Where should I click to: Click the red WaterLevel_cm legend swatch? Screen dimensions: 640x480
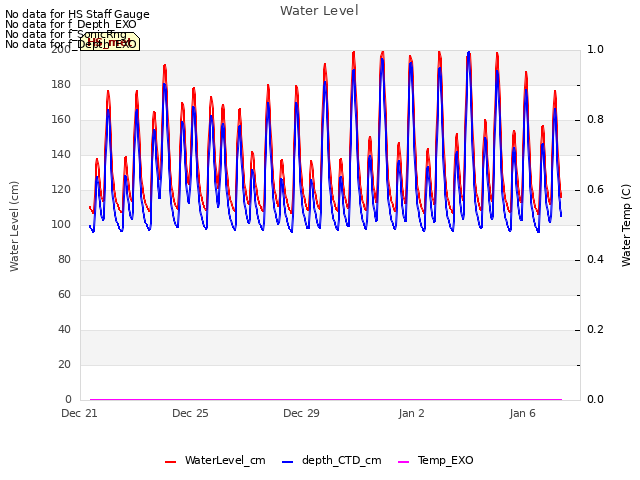(170, 462)
